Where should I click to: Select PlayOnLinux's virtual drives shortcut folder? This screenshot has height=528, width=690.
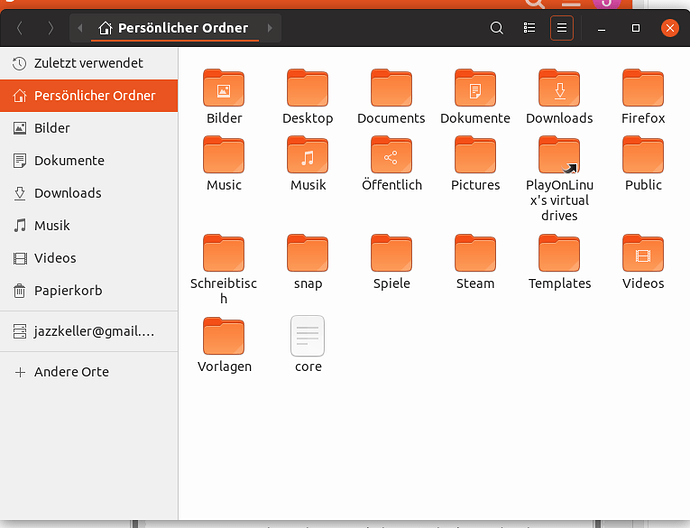point(559,156)
